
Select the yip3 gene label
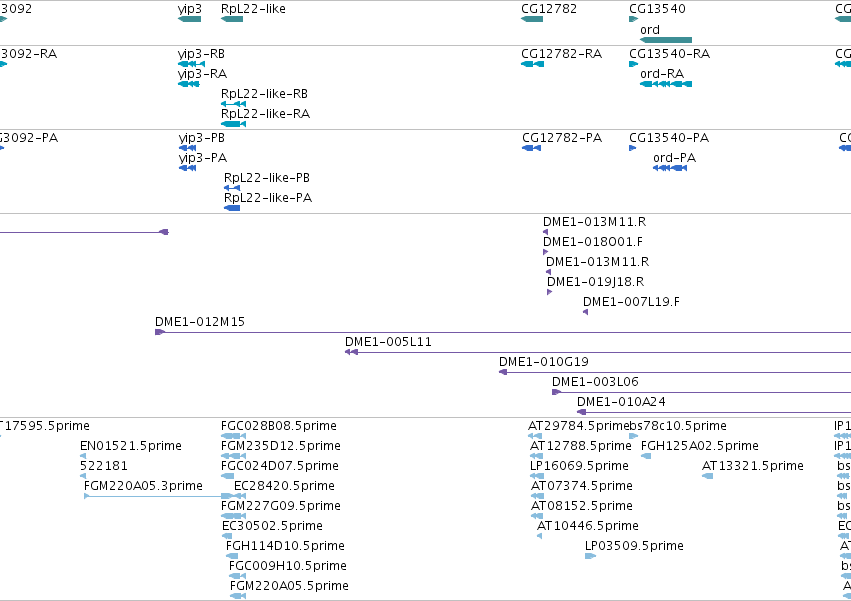[189, 9]
